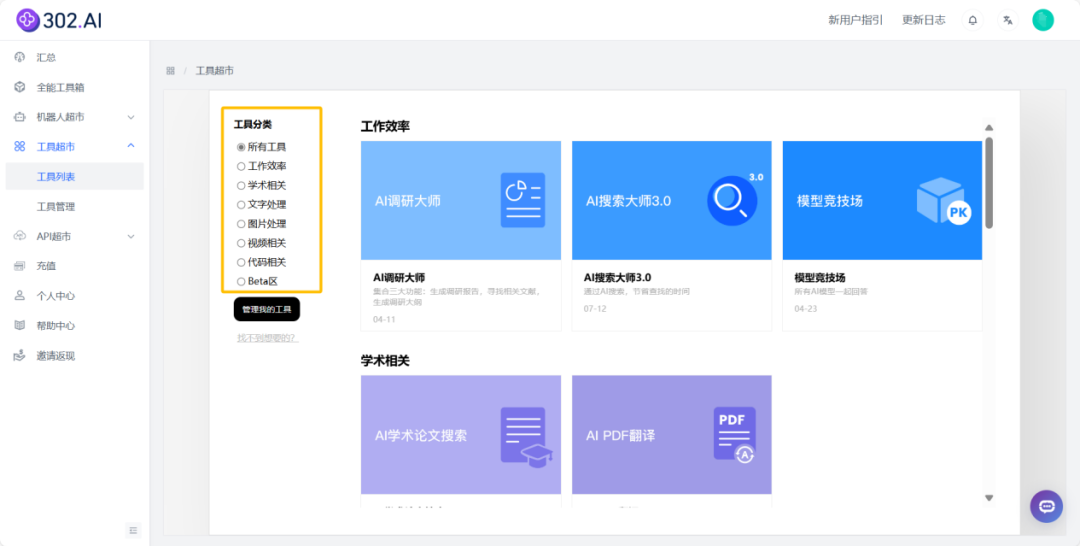Click the AI搜索大师3.0 magnifier icon
This screenshot has width=1080, height=546.
[732, 200]
